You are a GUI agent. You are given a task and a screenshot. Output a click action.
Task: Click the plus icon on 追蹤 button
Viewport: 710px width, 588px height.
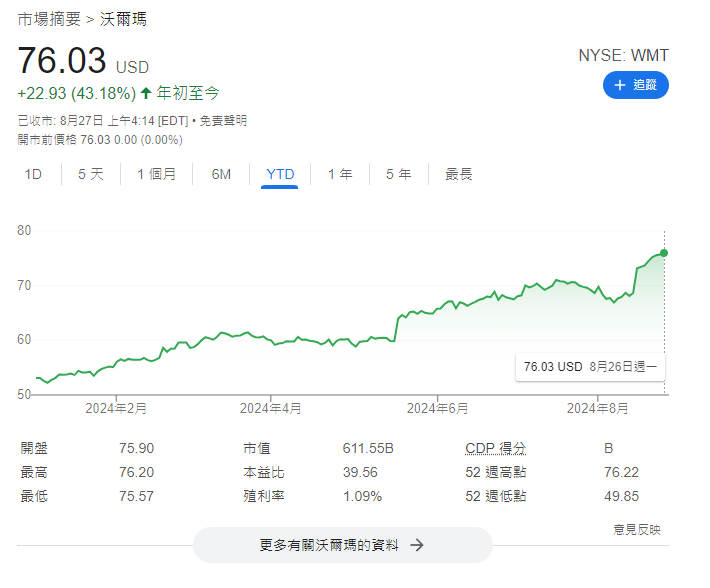pyautogui.click(x=620, y=86)
